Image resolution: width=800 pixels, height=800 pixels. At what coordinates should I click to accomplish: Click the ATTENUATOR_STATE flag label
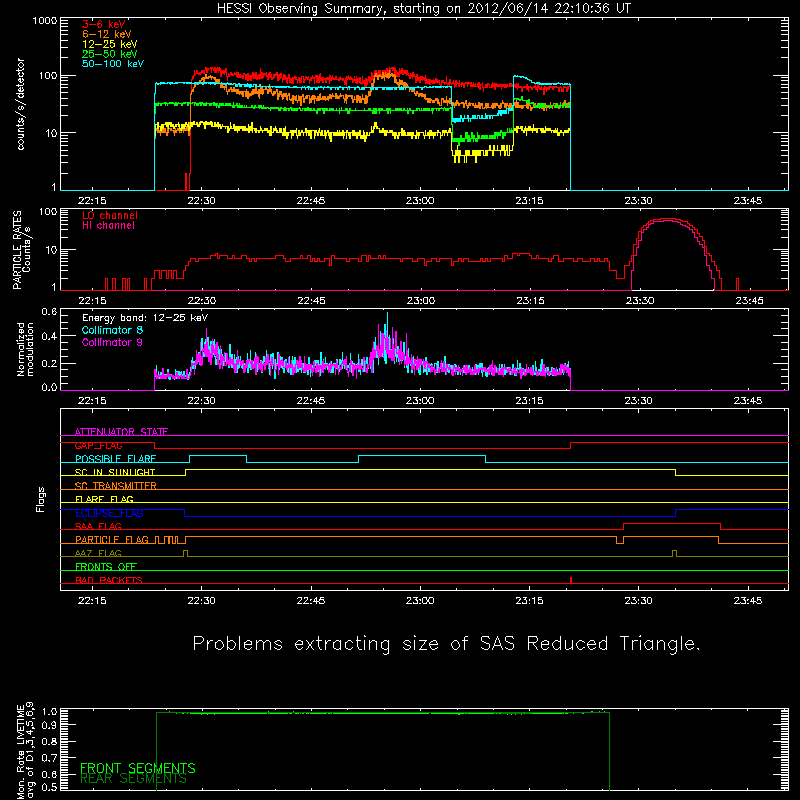(x=121, y=432)
